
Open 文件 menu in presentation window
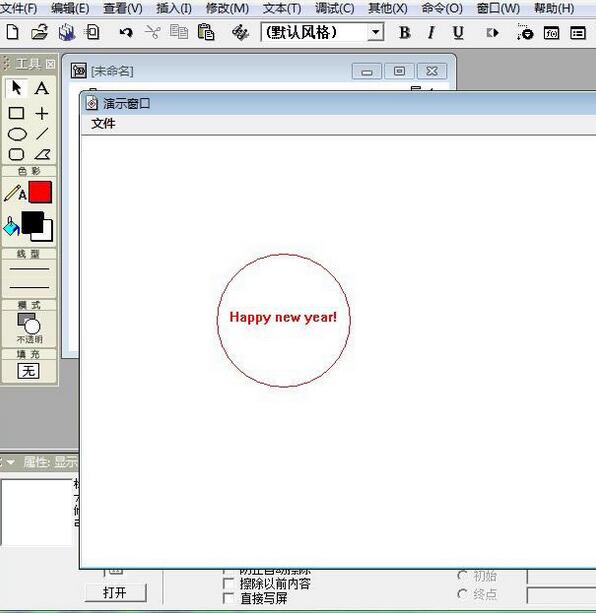pyautogui.click(x=103, y=124)
